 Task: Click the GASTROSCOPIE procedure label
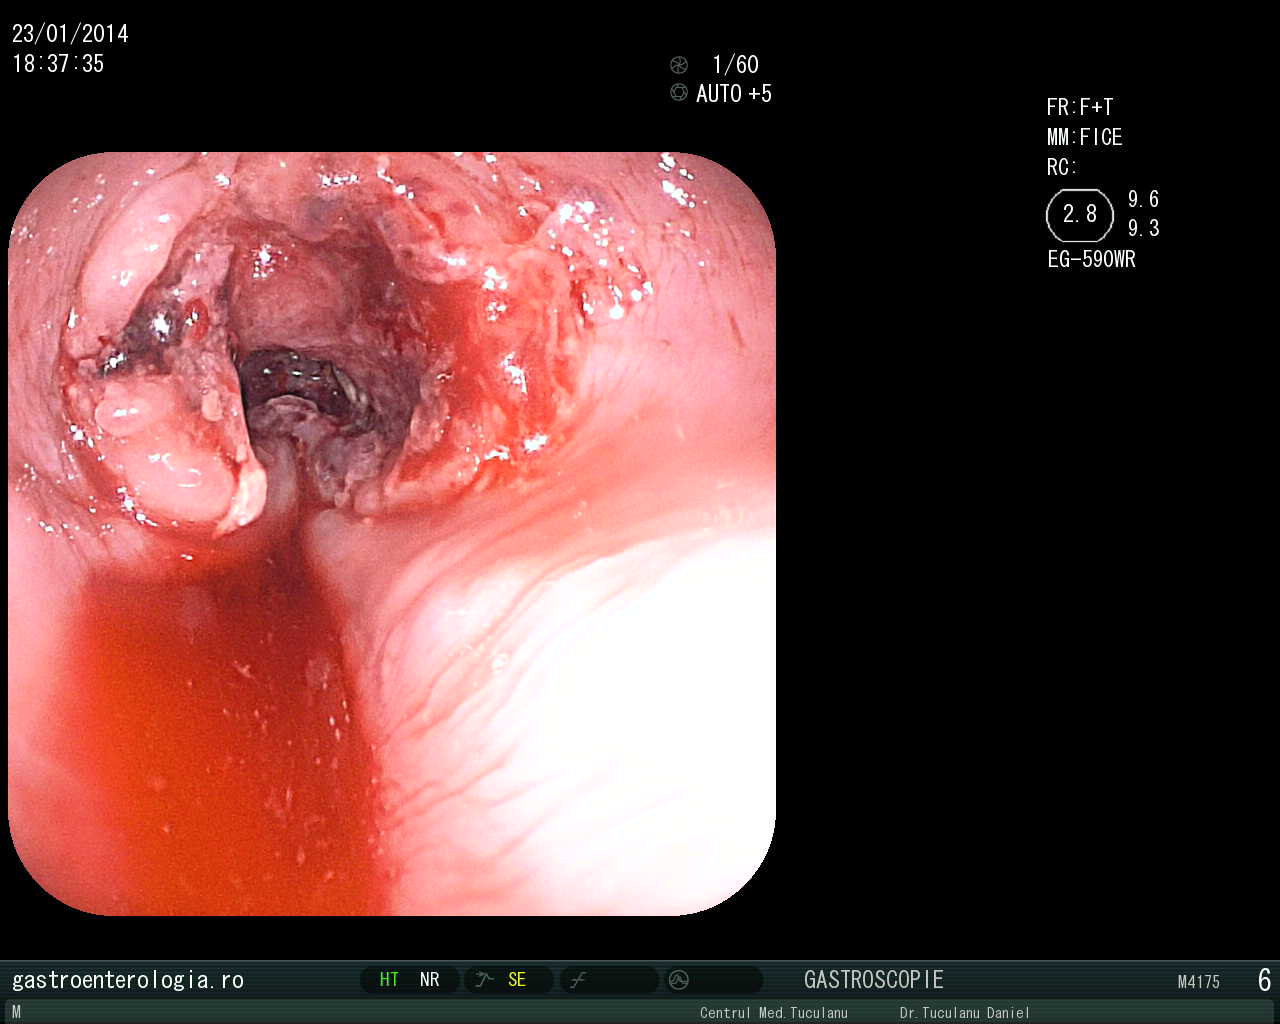[874, 980]
